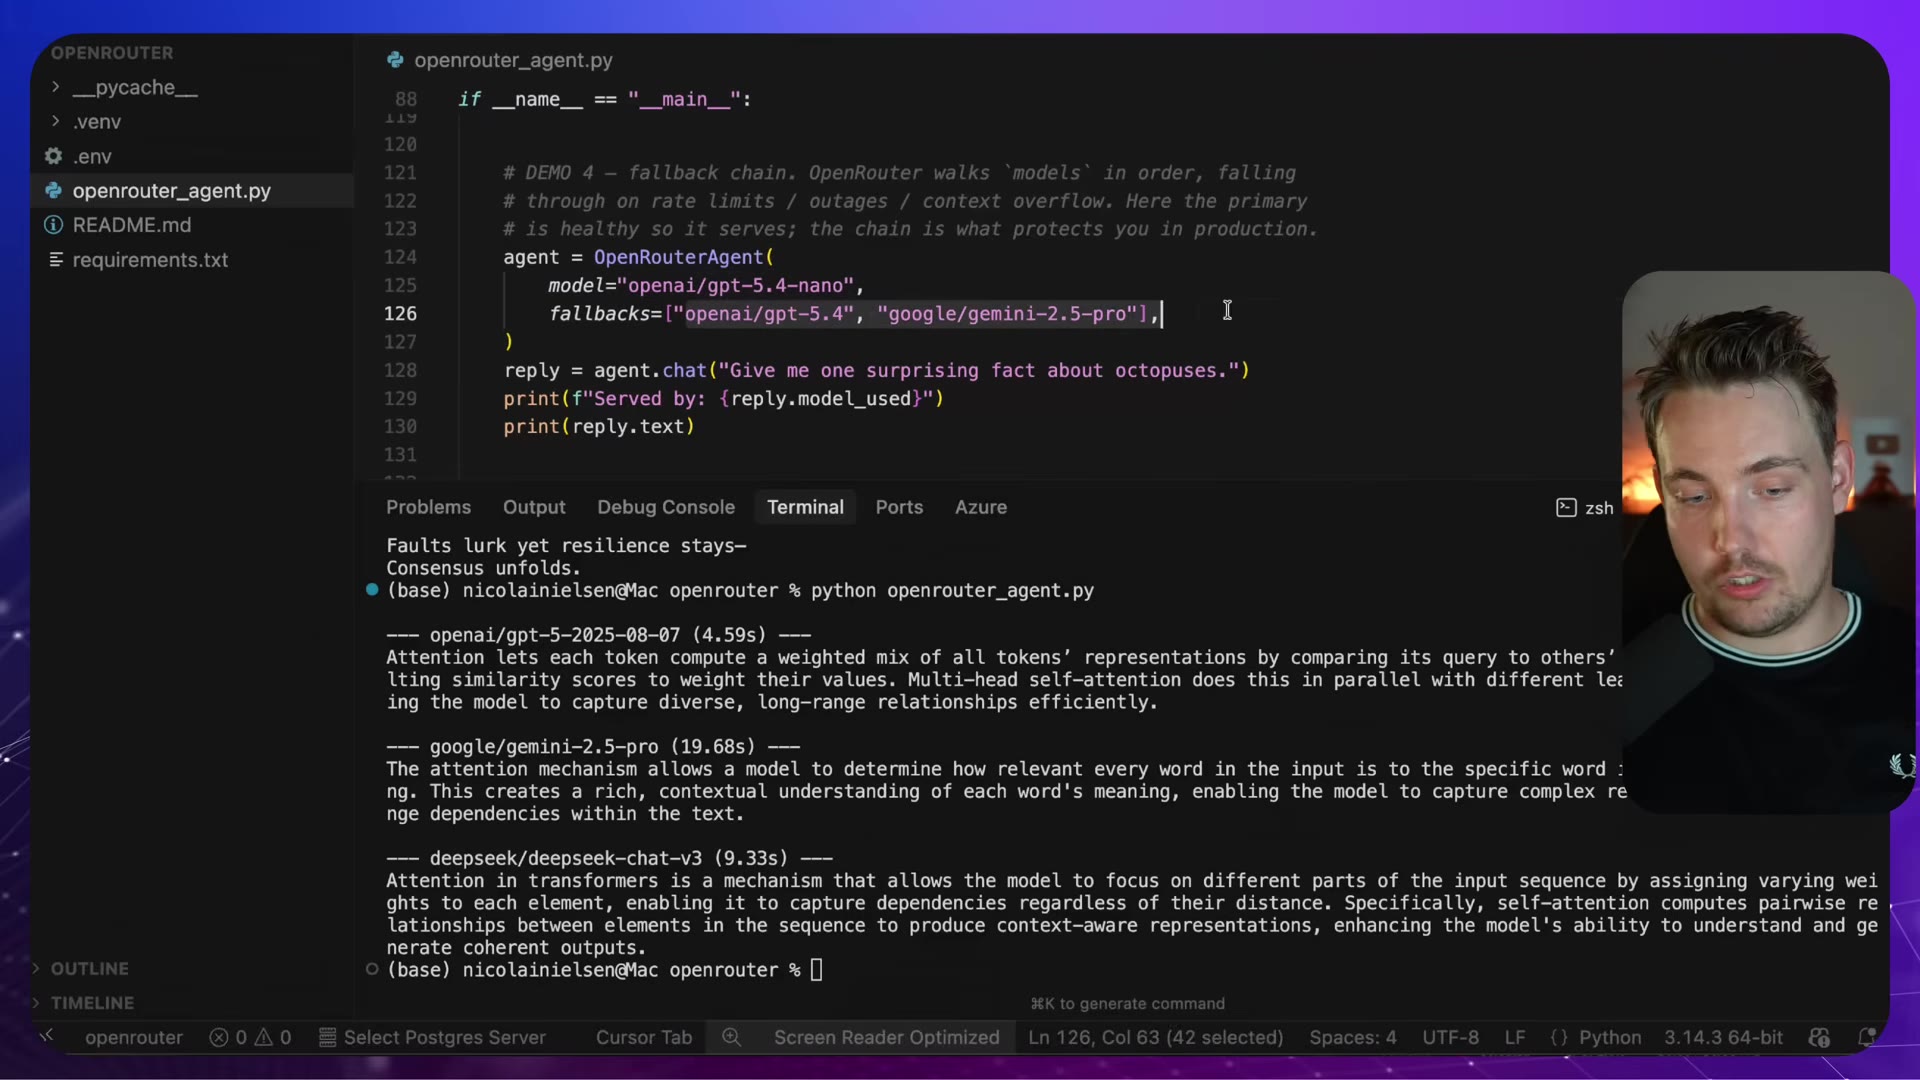The image size is (1920, 1080).
Task: Click the copilot-style icon near status bar end
Action: click(x=1820, y=1038)
